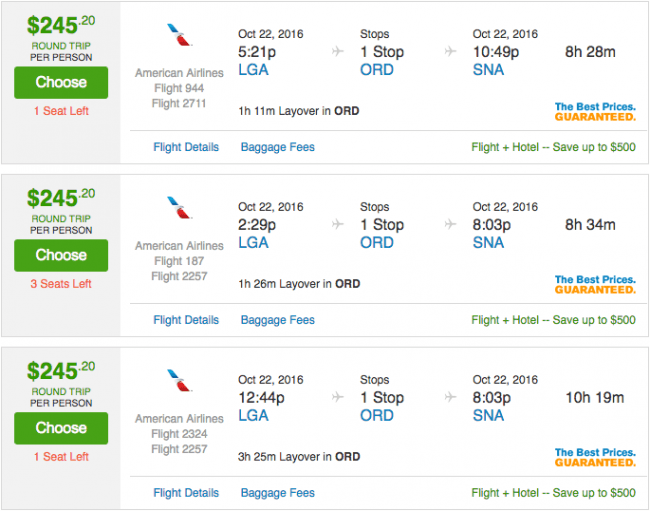650x511 pixels.
Task: Choose the flight with 3 Seats Left
Action: pos(61,255)
